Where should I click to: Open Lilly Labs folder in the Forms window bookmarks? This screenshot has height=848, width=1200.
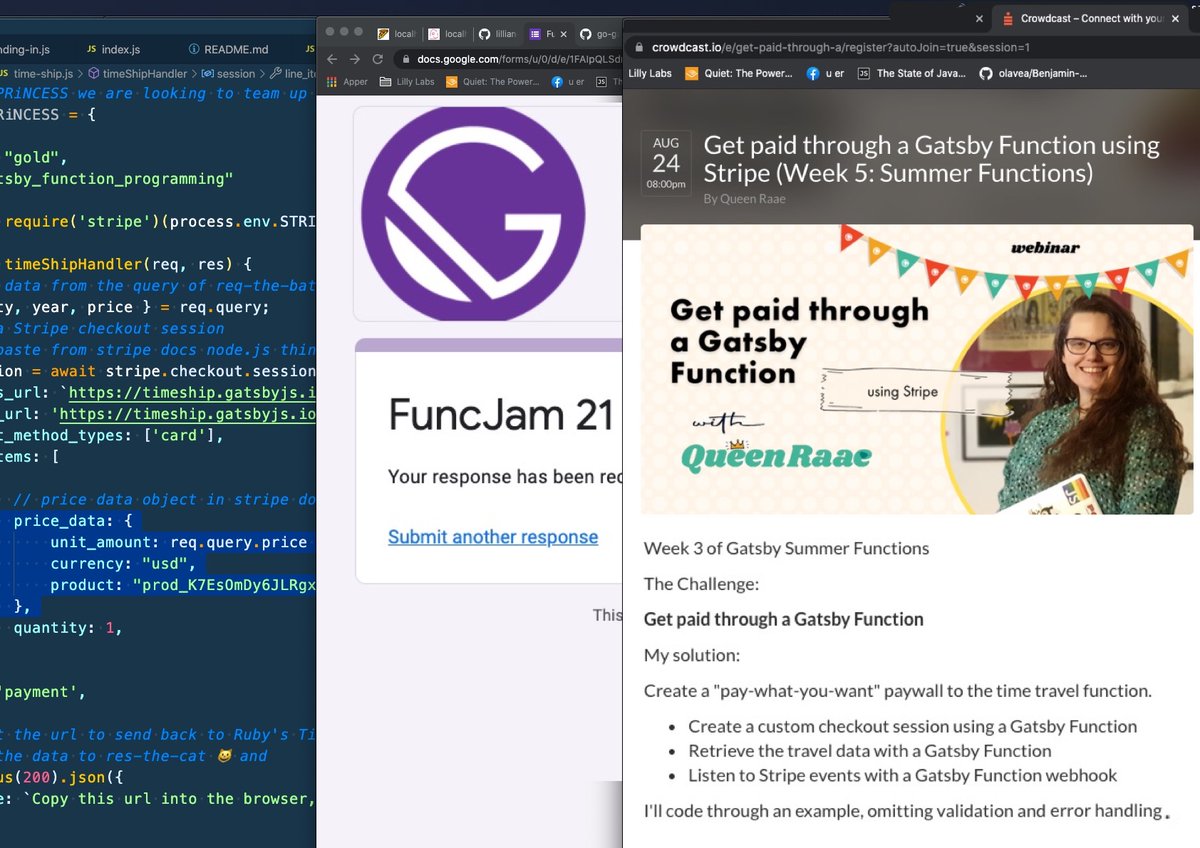pos(408,82)
